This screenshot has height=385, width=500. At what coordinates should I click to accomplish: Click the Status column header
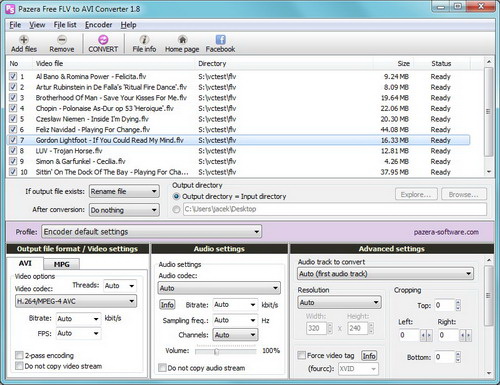(x=441, y=63)
